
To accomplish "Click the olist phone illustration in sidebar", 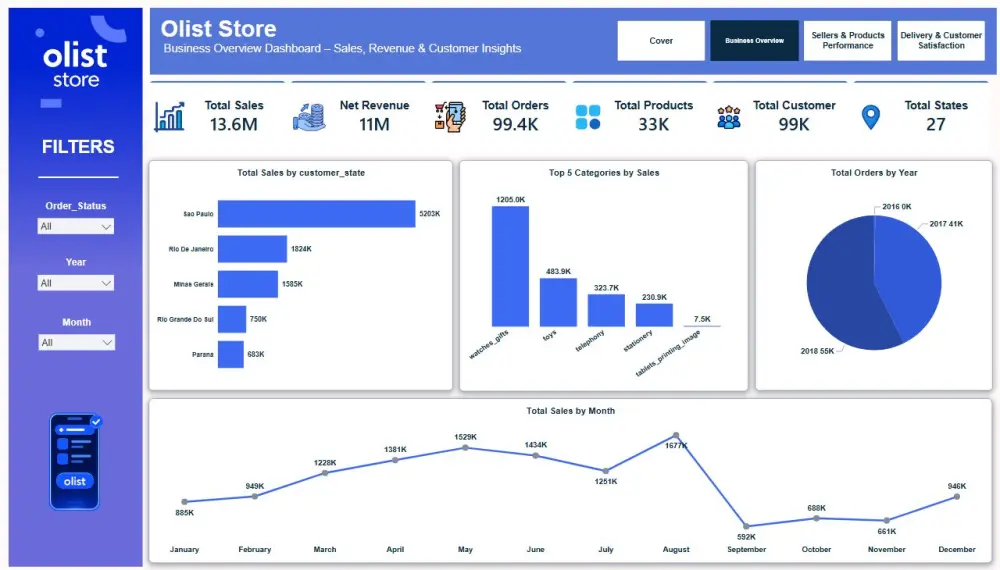I will [75, 462].
